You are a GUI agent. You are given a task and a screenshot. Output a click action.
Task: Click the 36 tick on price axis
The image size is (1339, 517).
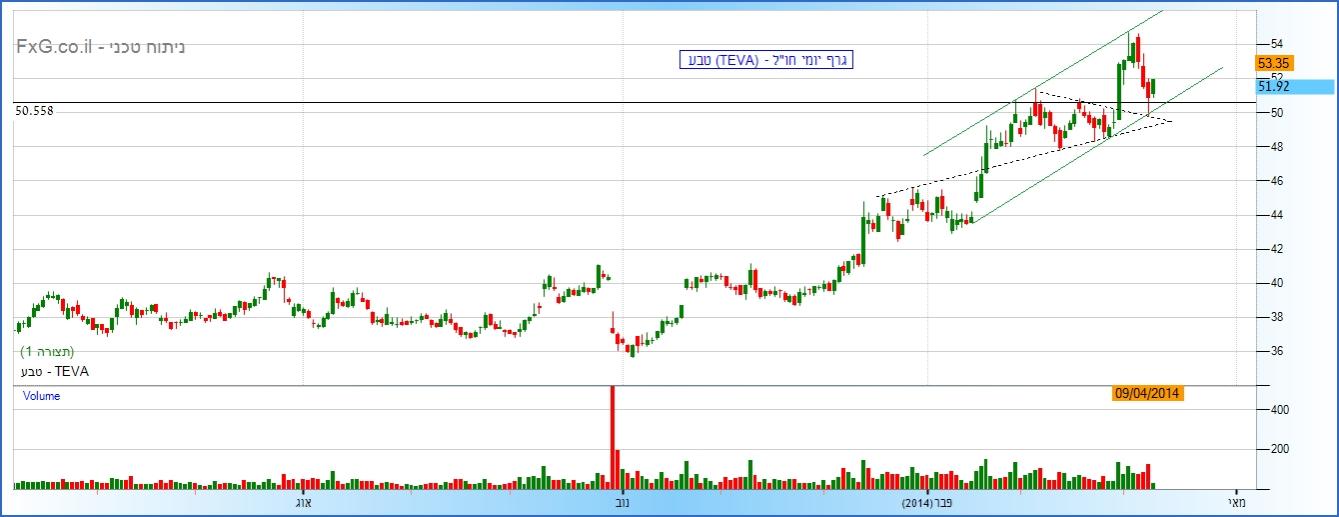(1277, 351)
